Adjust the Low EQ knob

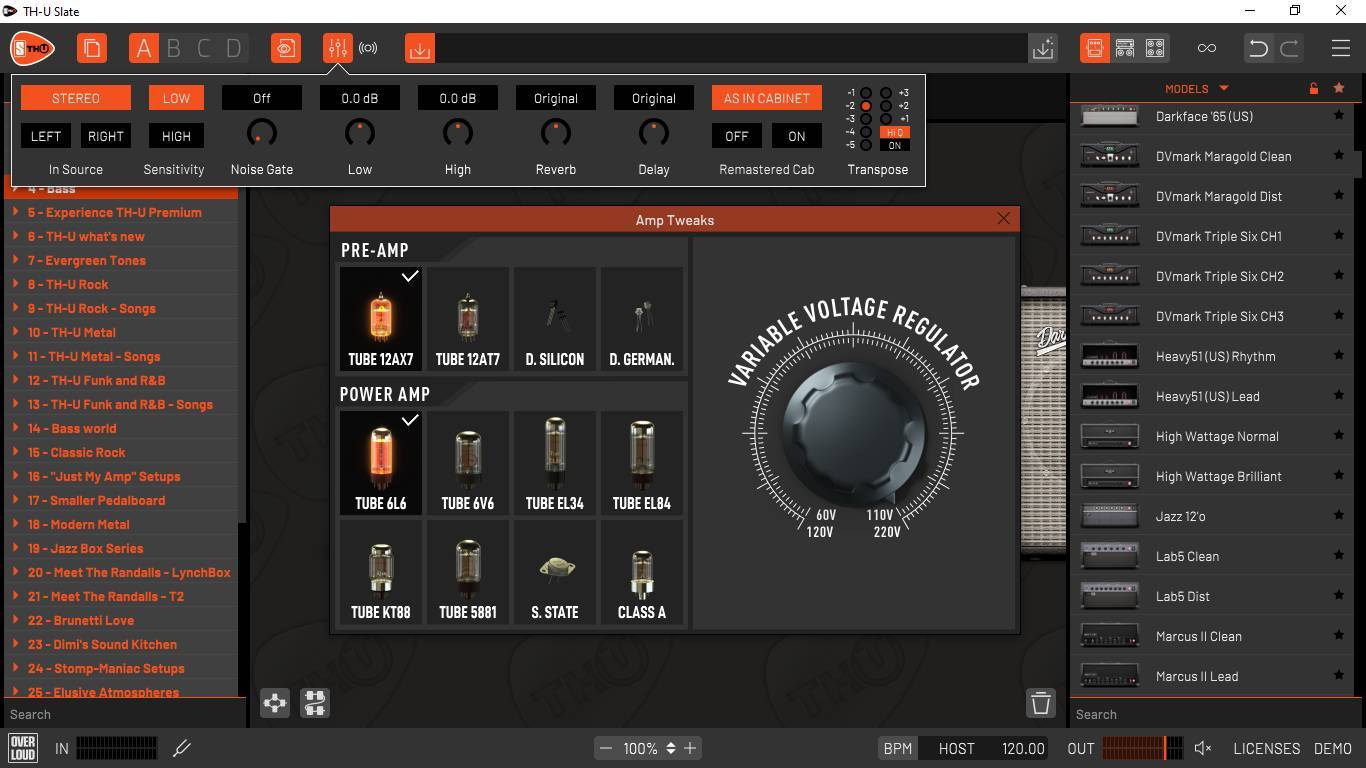click(x=360, y=134)
